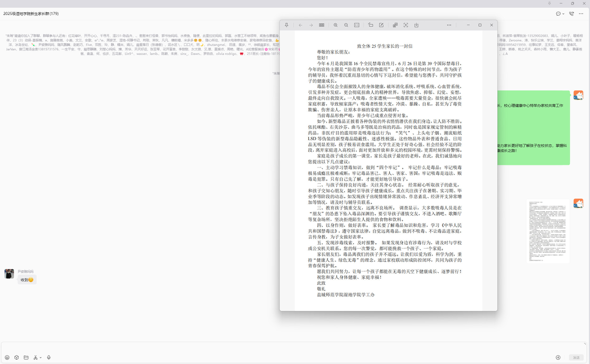
Task: Open chat more options menu at top right
Action: coord(581,14)
